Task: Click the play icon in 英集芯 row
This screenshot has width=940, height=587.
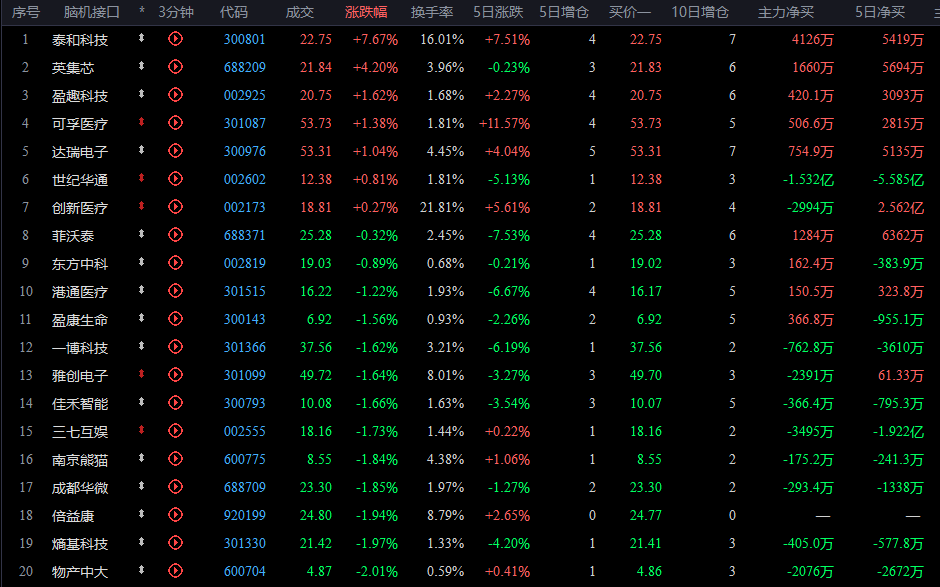Action: tap(175, 67)
